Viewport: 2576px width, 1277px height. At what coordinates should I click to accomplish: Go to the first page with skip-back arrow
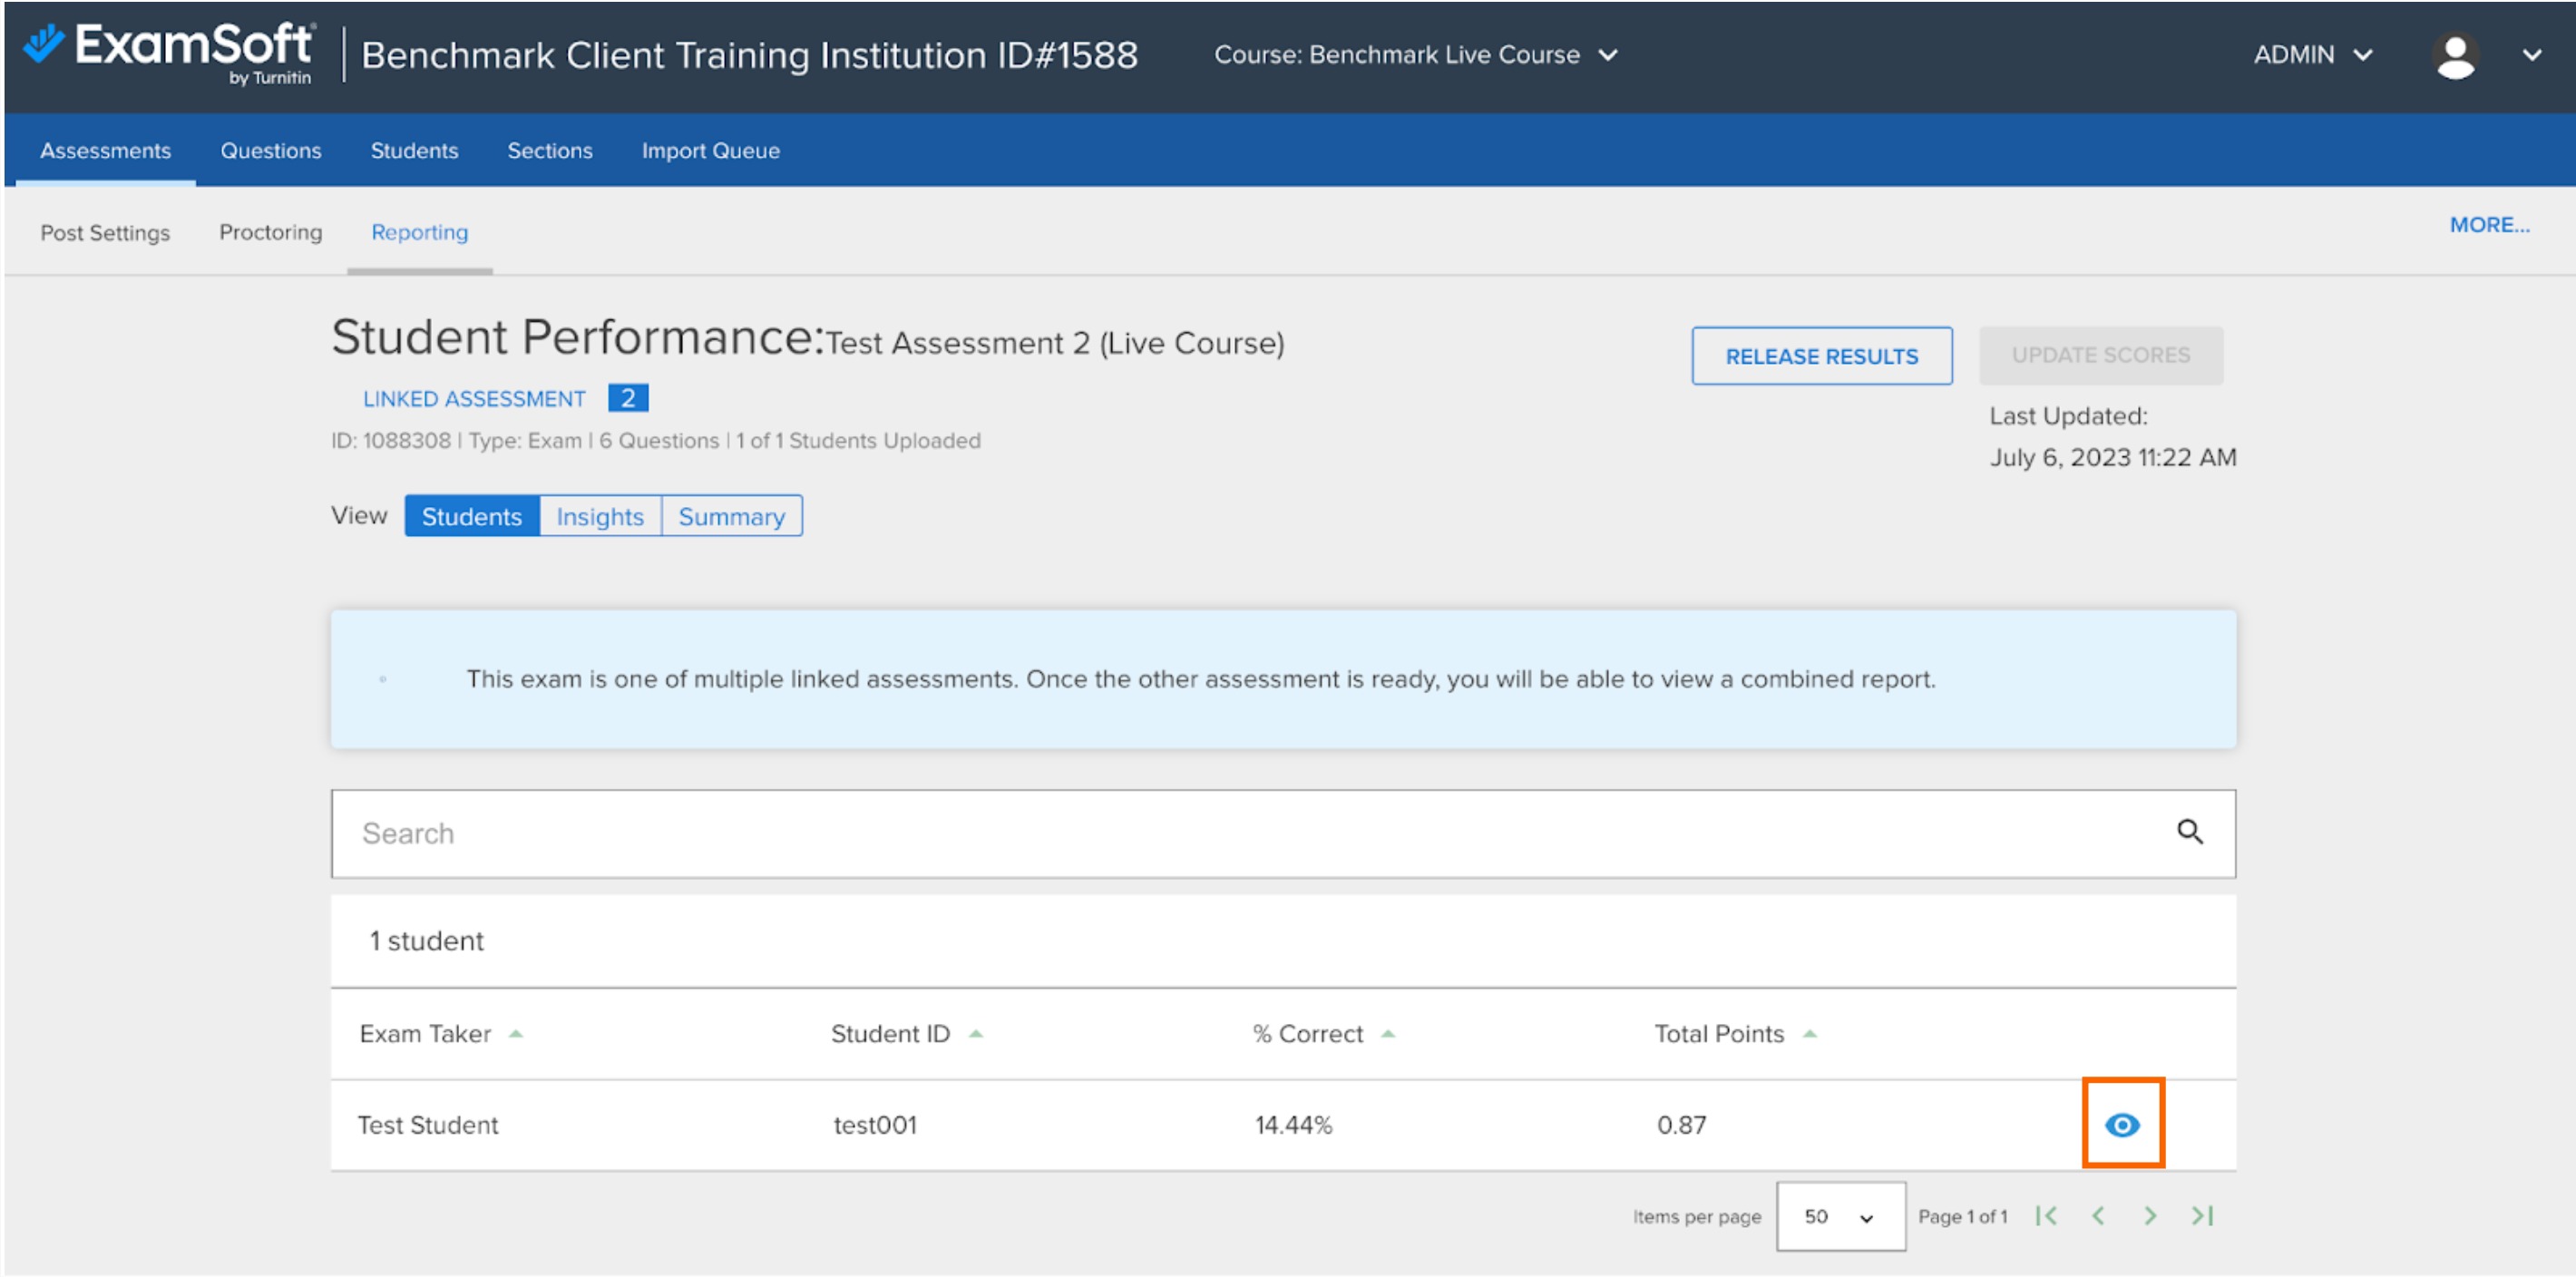click(2047, 1216)
